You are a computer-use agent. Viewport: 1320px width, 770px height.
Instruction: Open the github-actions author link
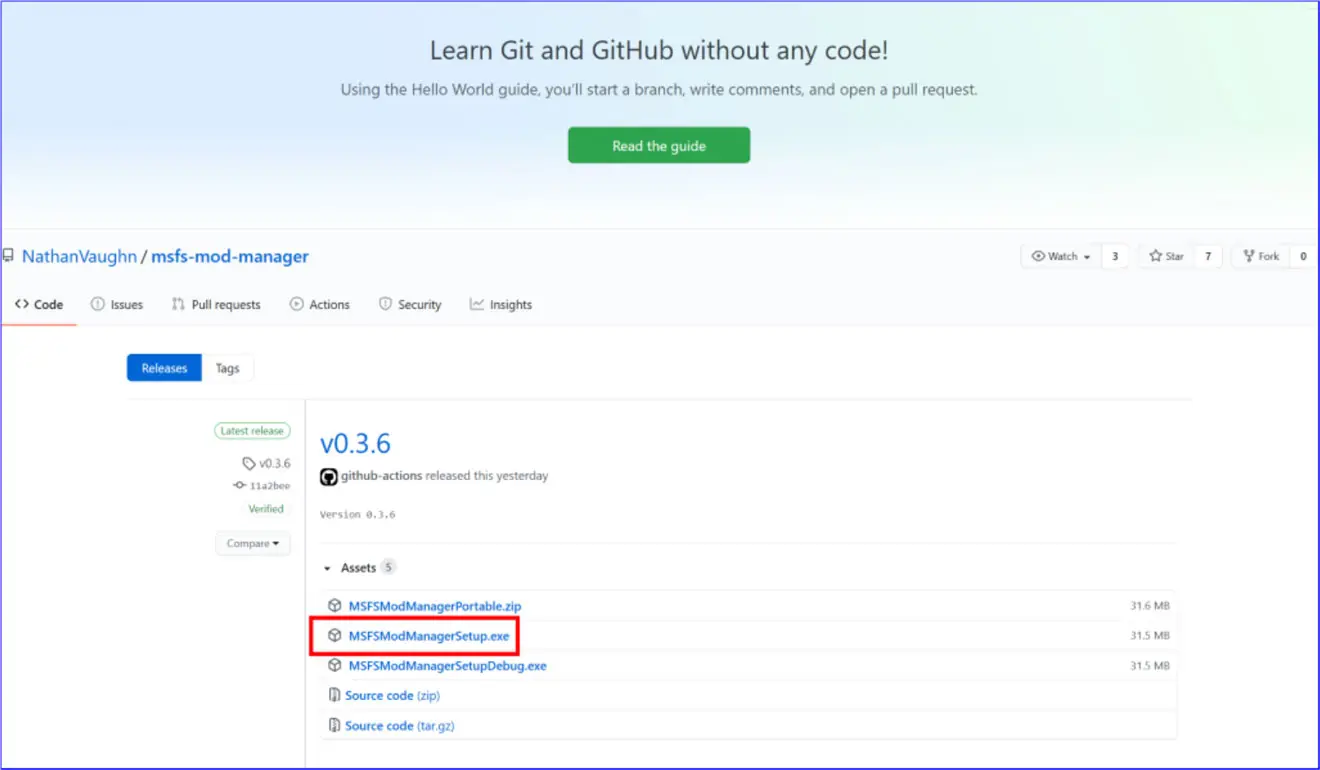(381, 476)
